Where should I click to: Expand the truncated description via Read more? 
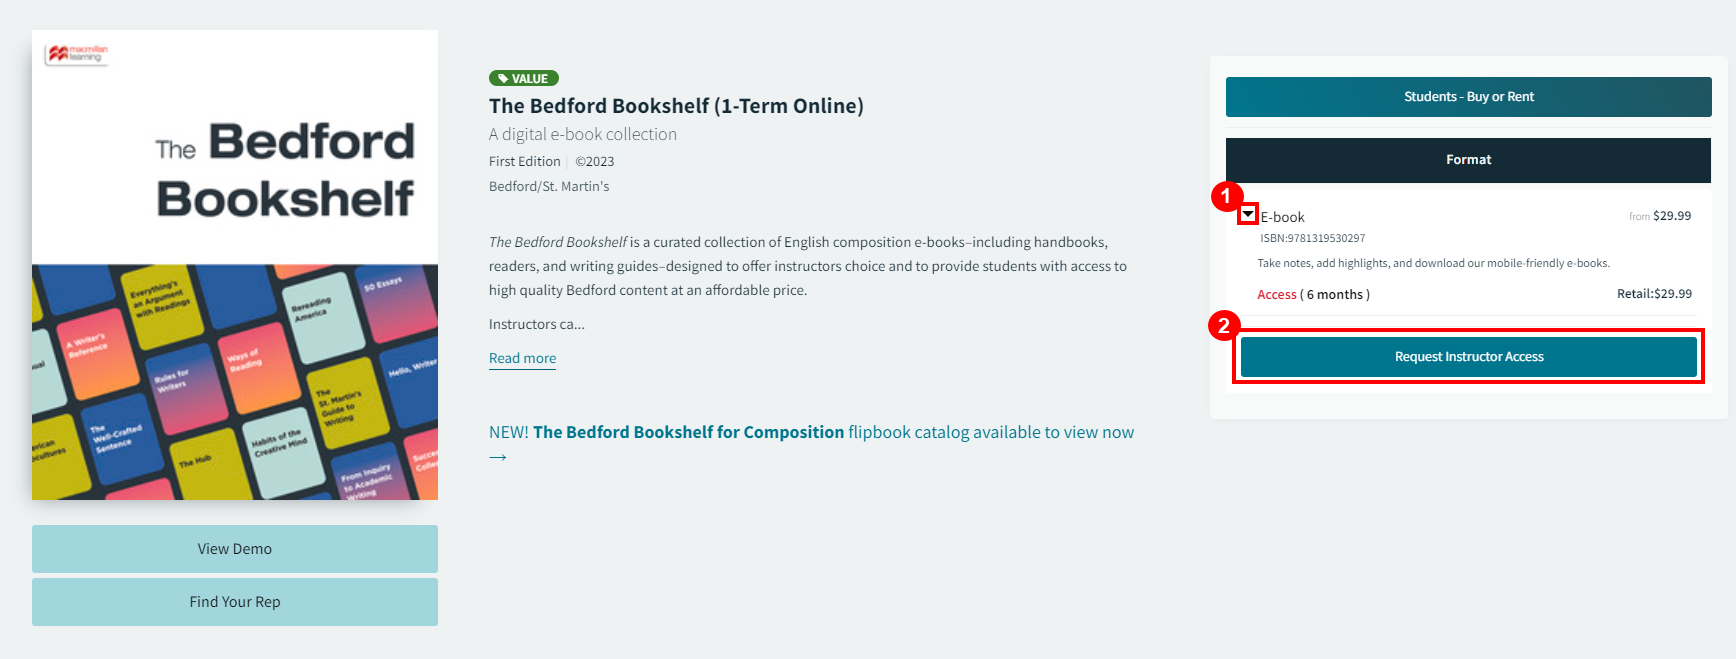pyautogui.click(x=521, y=358)
